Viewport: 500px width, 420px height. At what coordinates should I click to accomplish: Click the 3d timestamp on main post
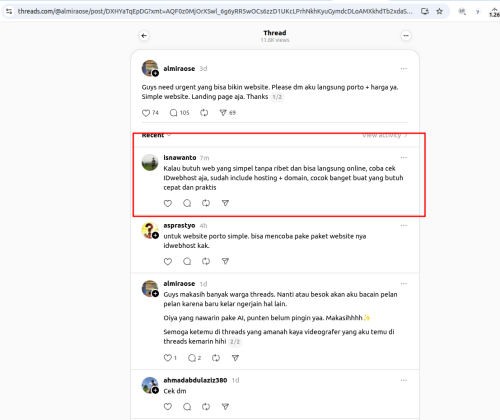pos(203,69)
